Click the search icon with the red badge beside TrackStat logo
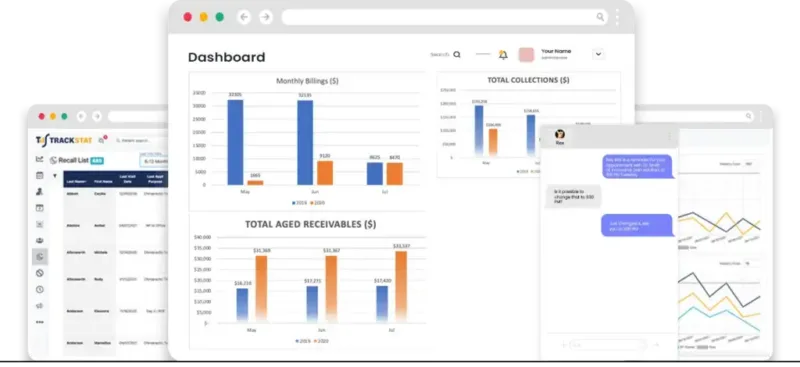Viewport: 800px width, 367px height. click(x=103, y=138)
